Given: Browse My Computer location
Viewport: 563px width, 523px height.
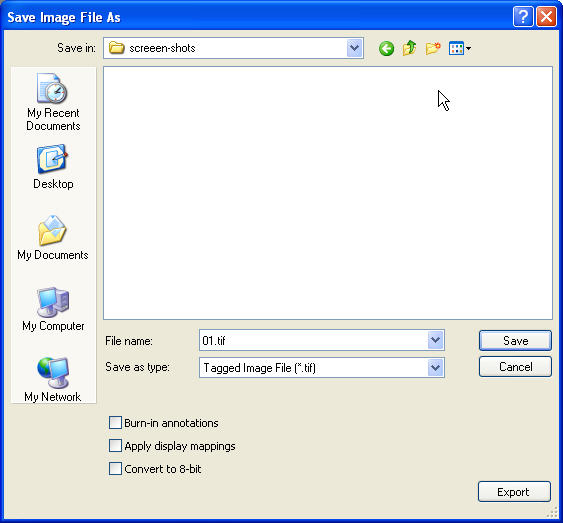Looking at the screenshot, I should pos(53,309).
